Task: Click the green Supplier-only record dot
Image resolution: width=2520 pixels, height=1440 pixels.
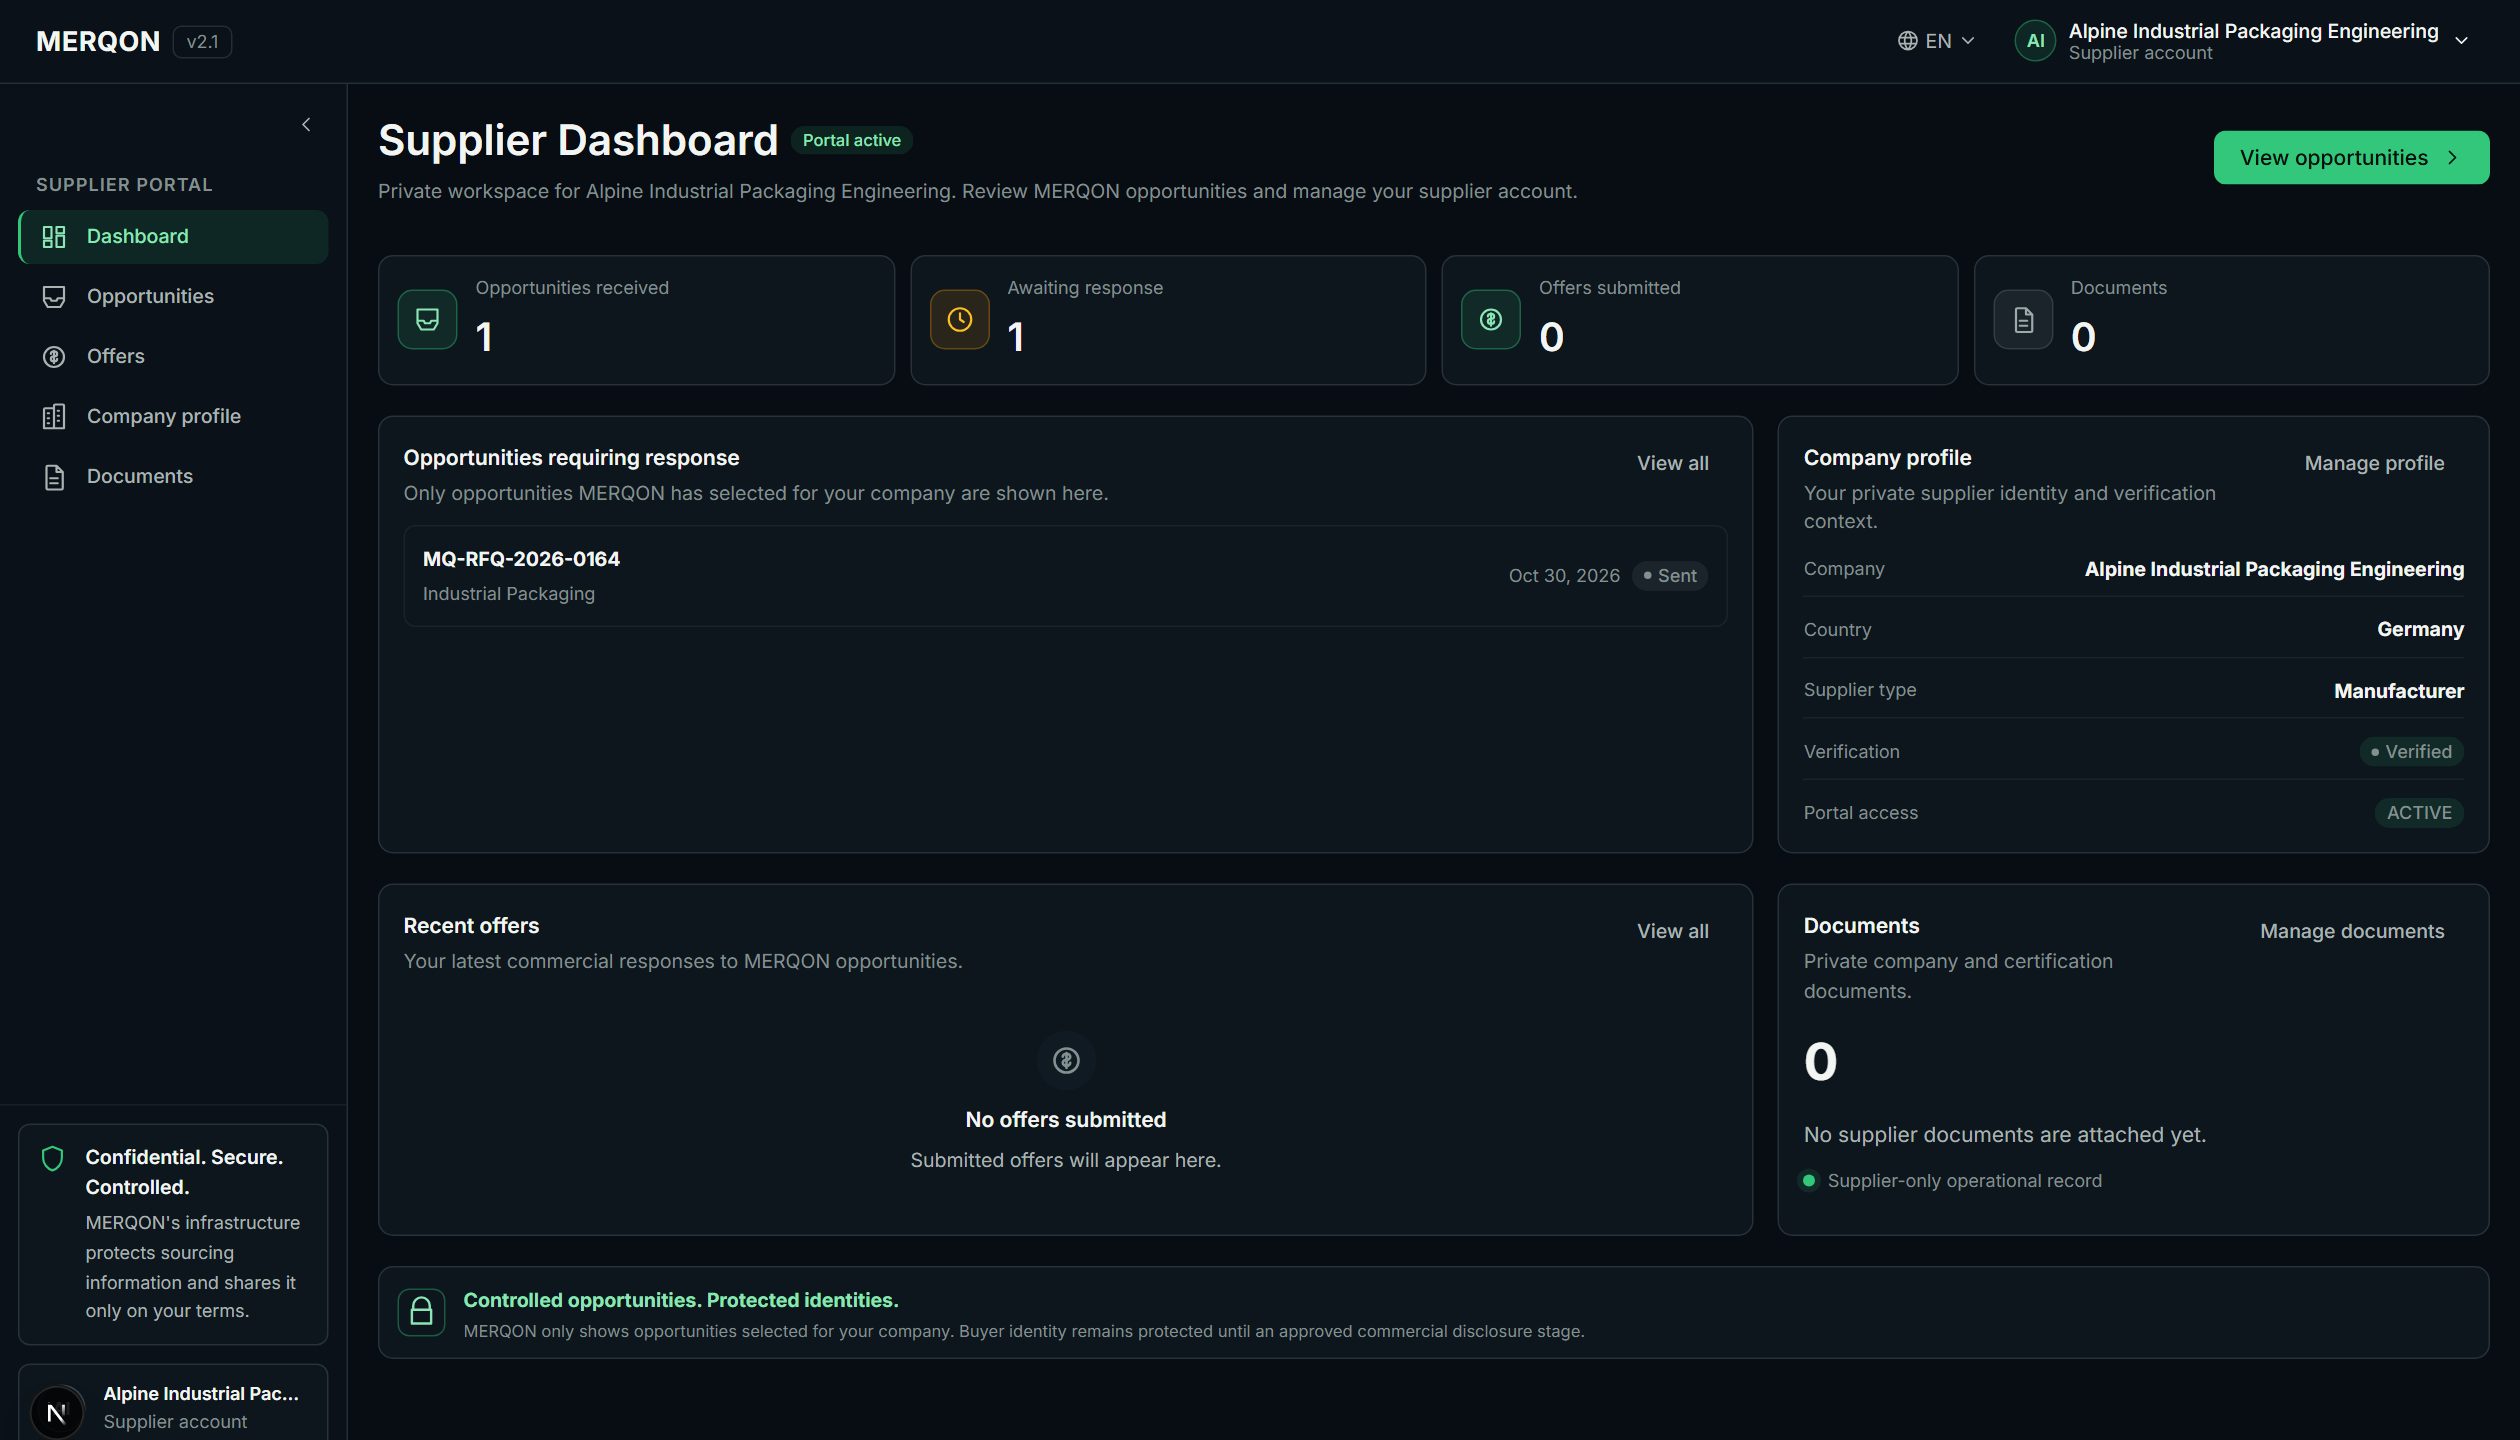Action: 1809,1180
